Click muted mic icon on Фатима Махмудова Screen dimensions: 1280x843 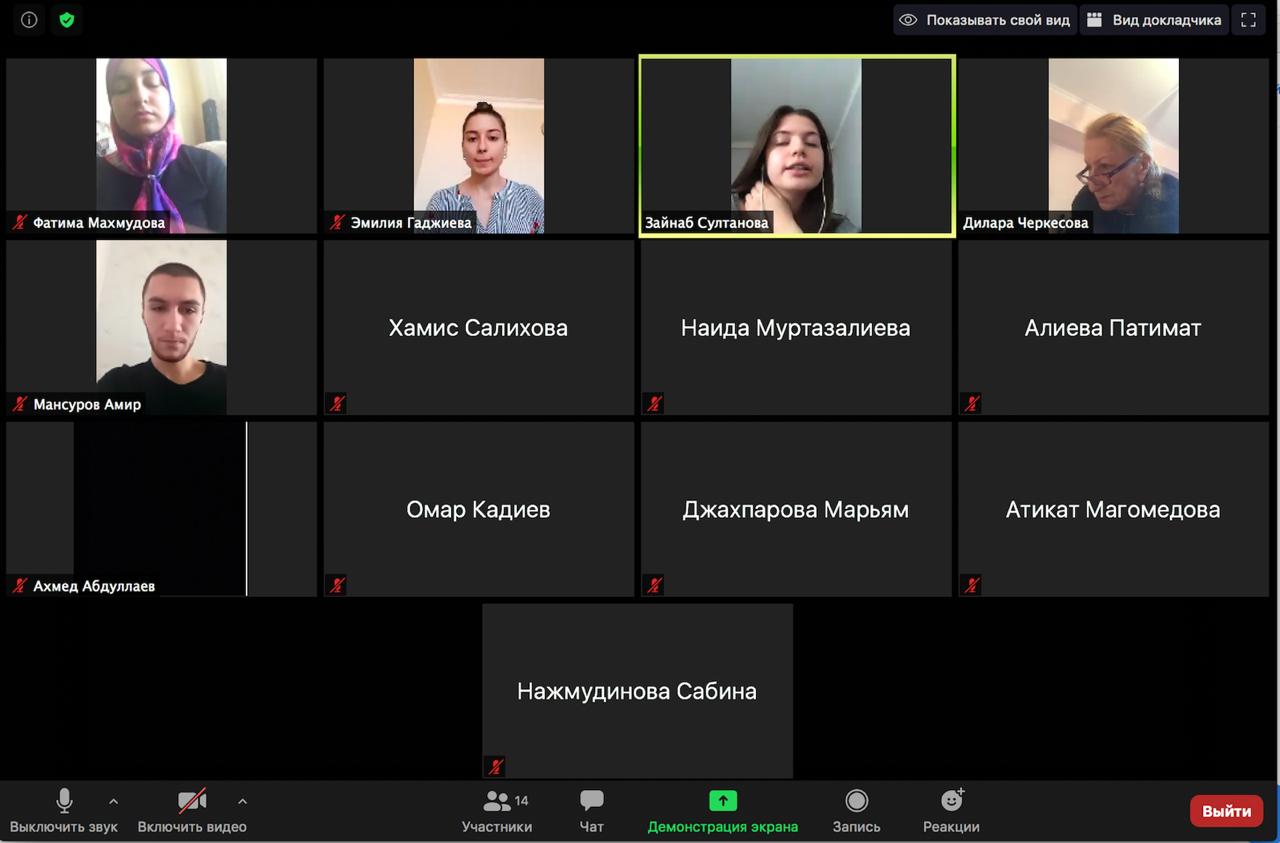(19, 222)
